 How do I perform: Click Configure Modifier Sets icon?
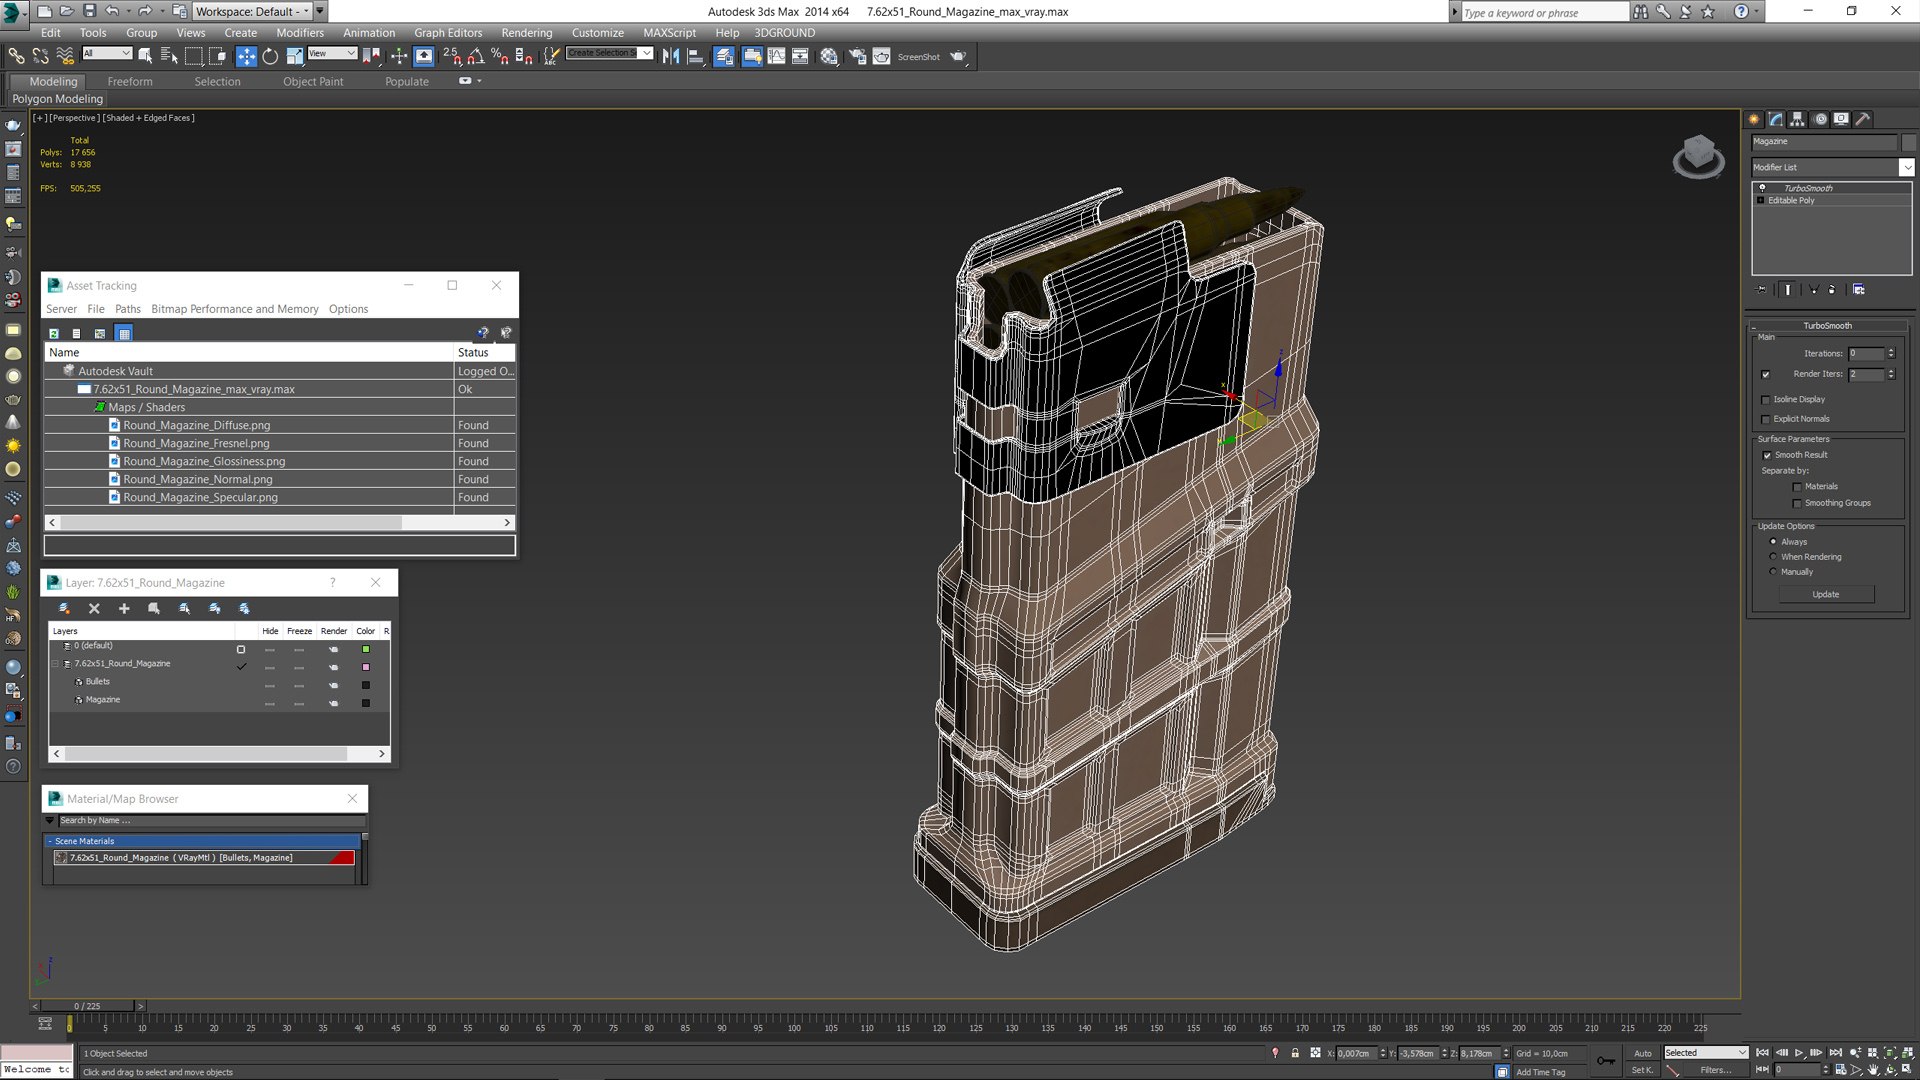(x=1859, y=290)
